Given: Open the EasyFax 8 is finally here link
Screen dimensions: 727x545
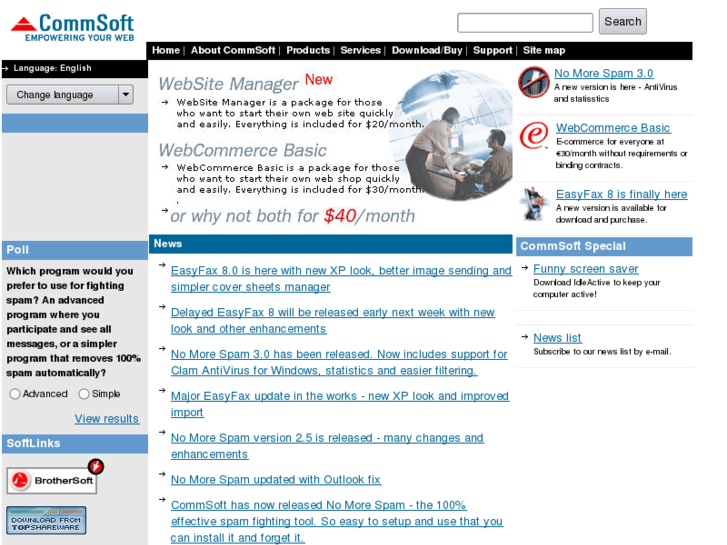Looking at the screenshot, I should click(x=621, y=194).
